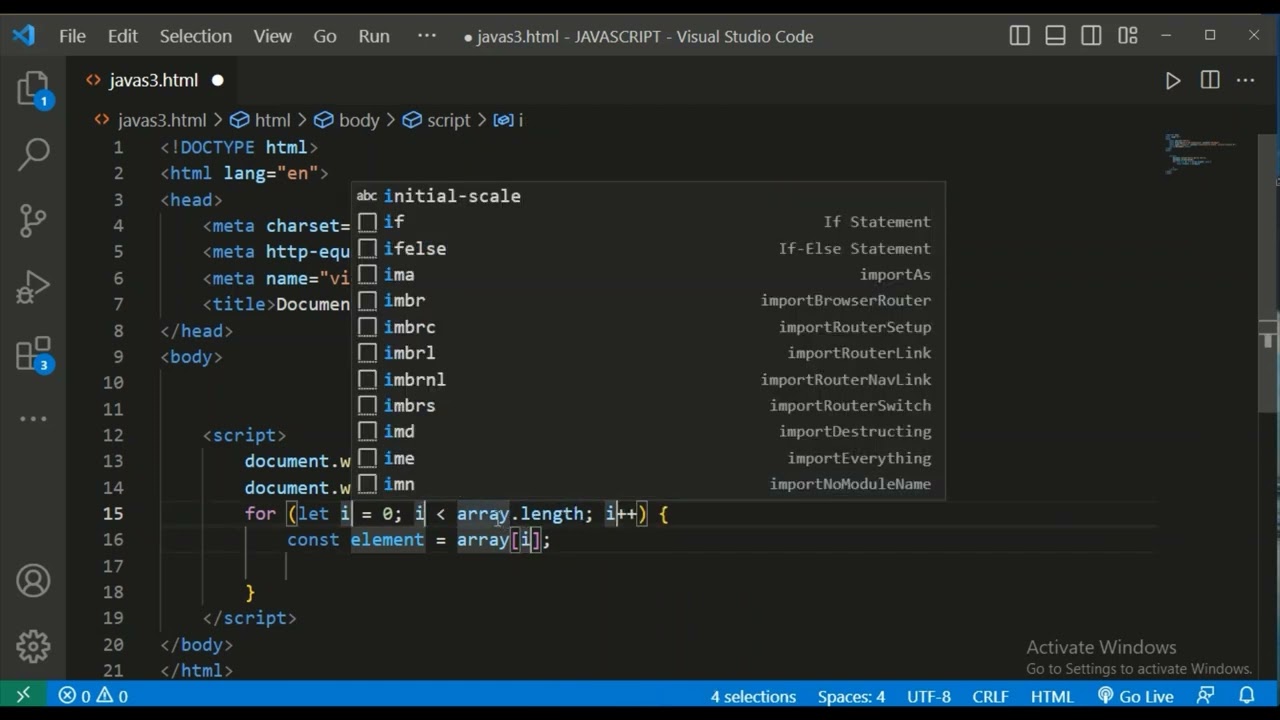Screen dimensions: 1280x720
Task: Show additional views ellipsis in activity bar
Action: coord(33,419)
